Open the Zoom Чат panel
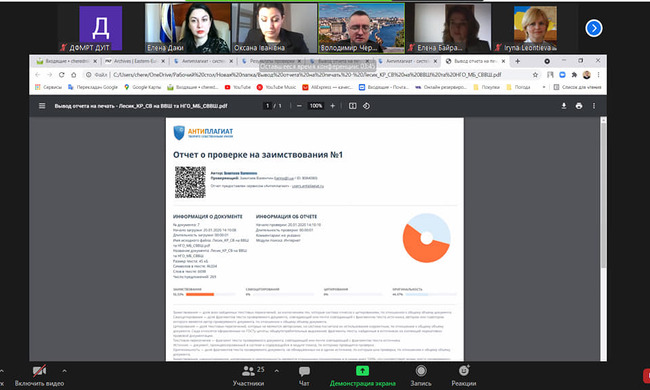 [x=304, y=375]
